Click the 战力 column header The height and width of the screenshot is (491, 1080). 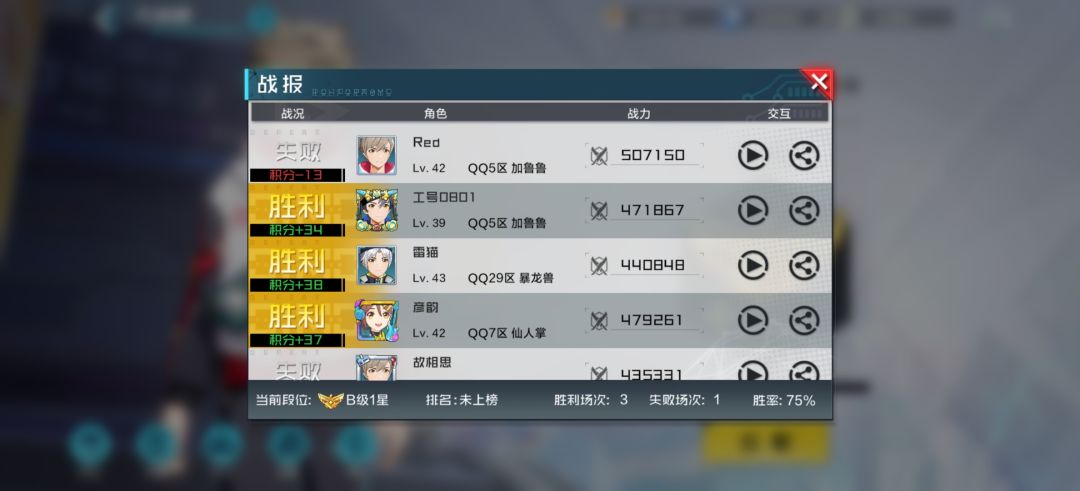(638, 114)
